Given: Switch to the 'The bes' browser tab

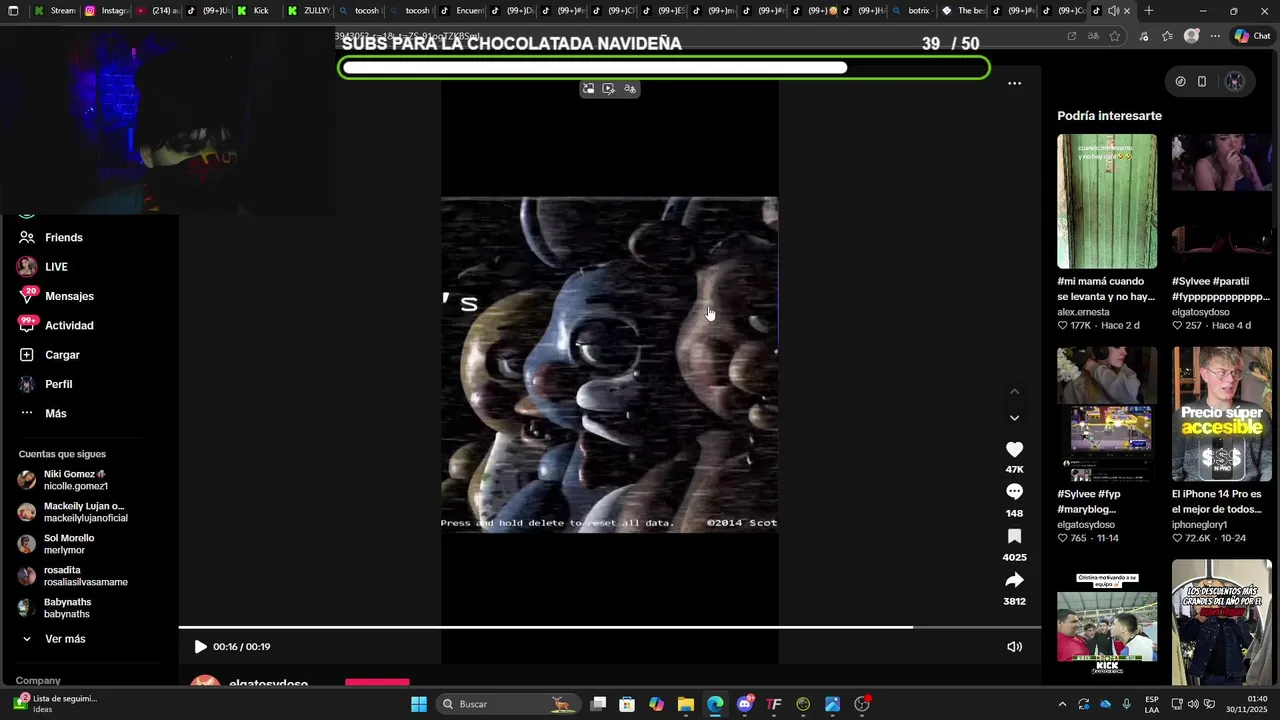Looking at the screenshot, I should (x=962, y=11).
